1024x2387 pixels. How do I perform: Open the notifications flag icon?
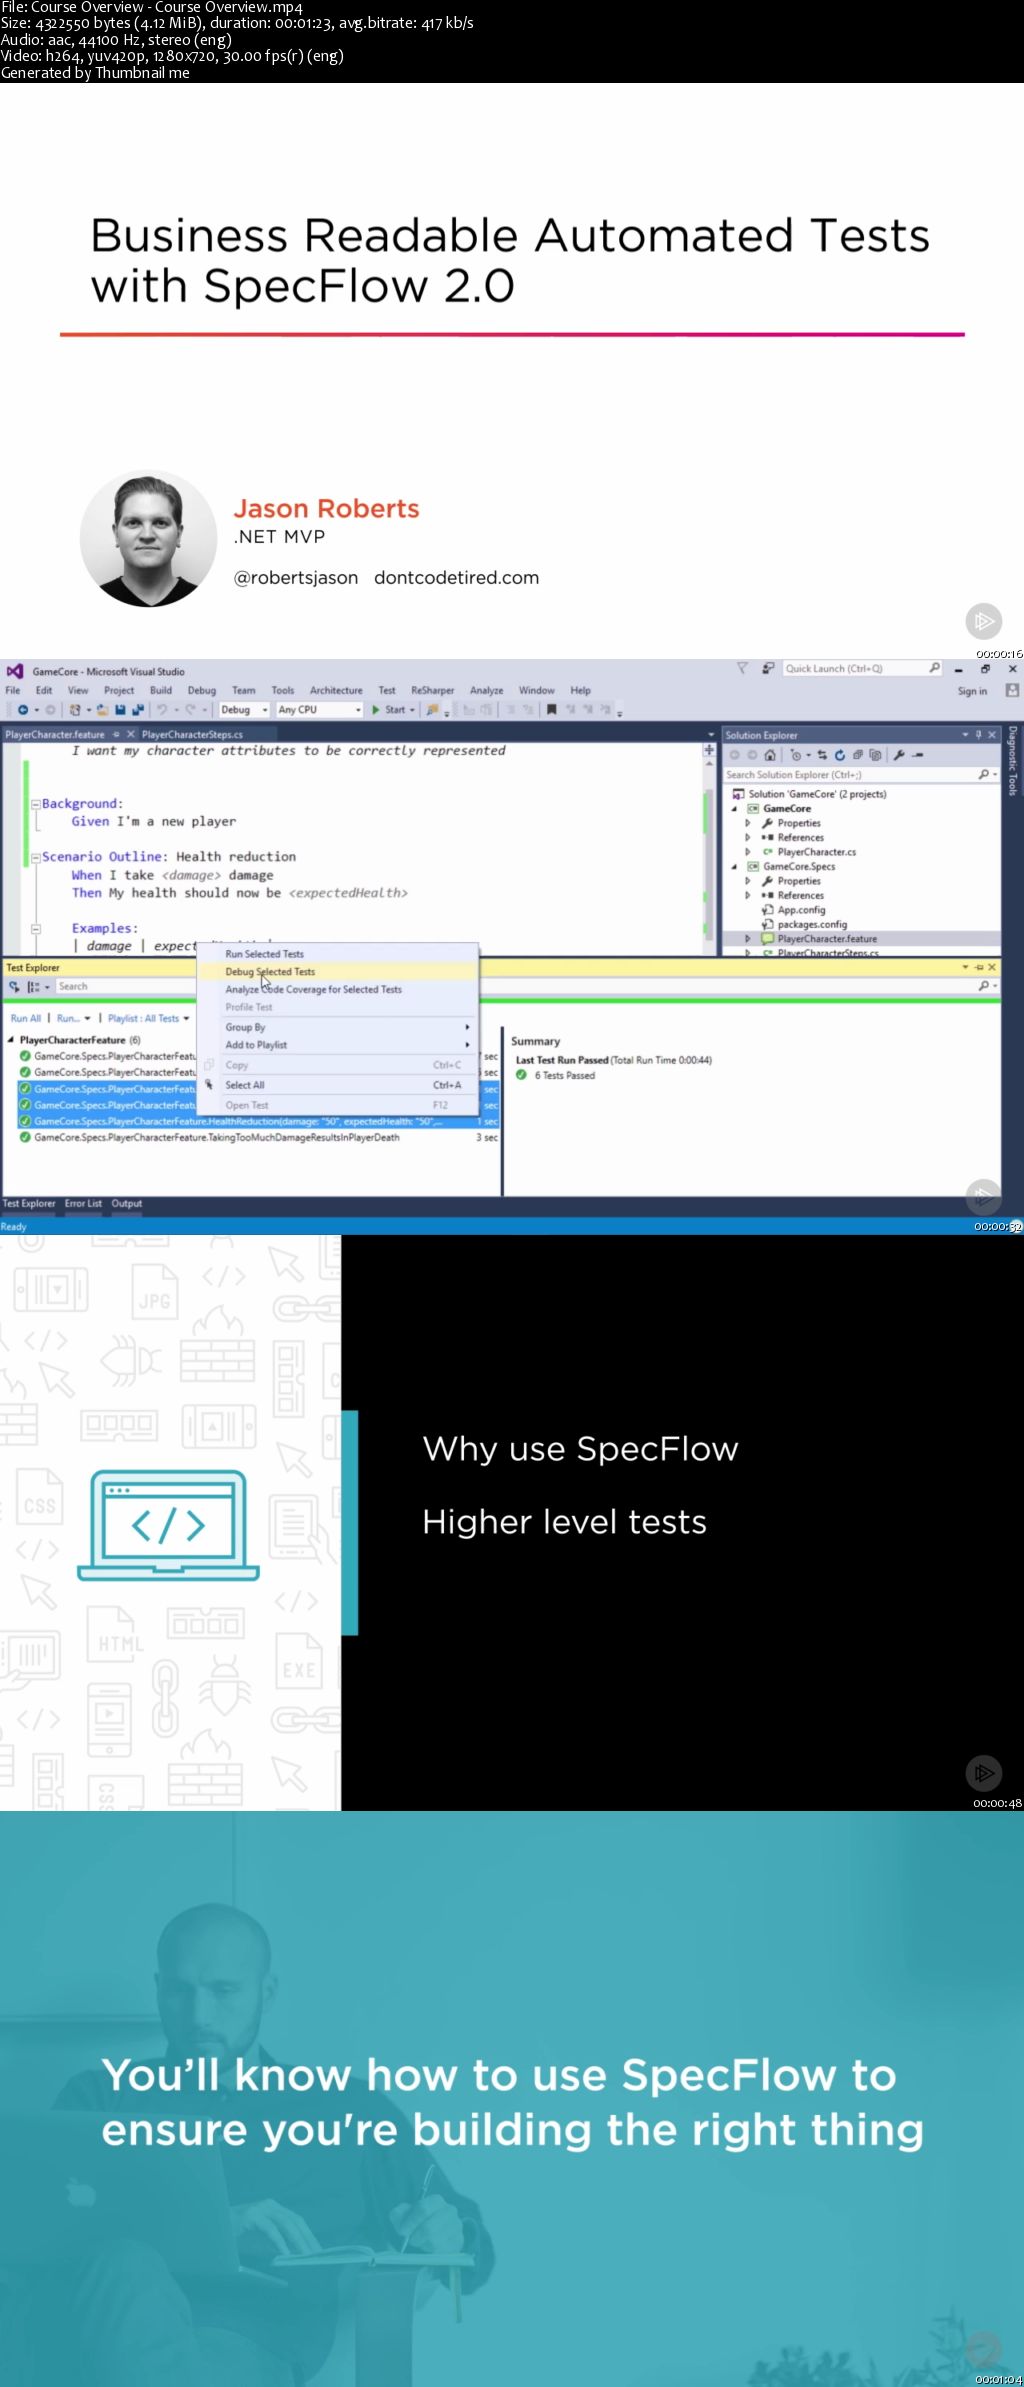point(742,668)
